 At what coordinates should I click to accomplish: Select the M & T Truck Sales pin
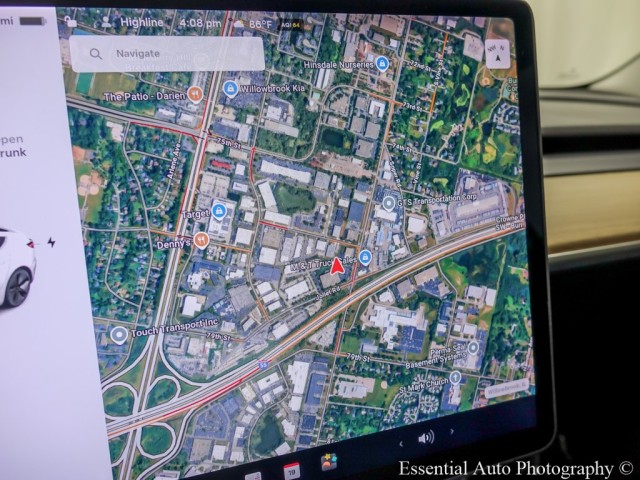(x=365, y=257)
